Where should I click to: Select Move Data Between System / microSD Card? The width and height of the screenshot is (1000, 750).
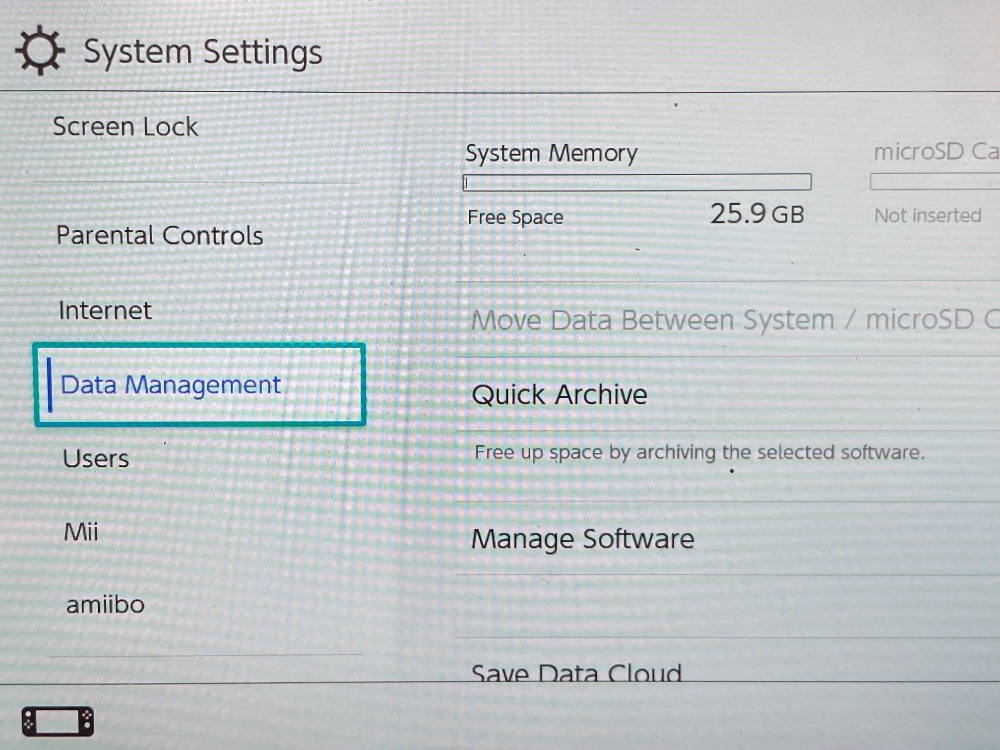pos(735,321)
